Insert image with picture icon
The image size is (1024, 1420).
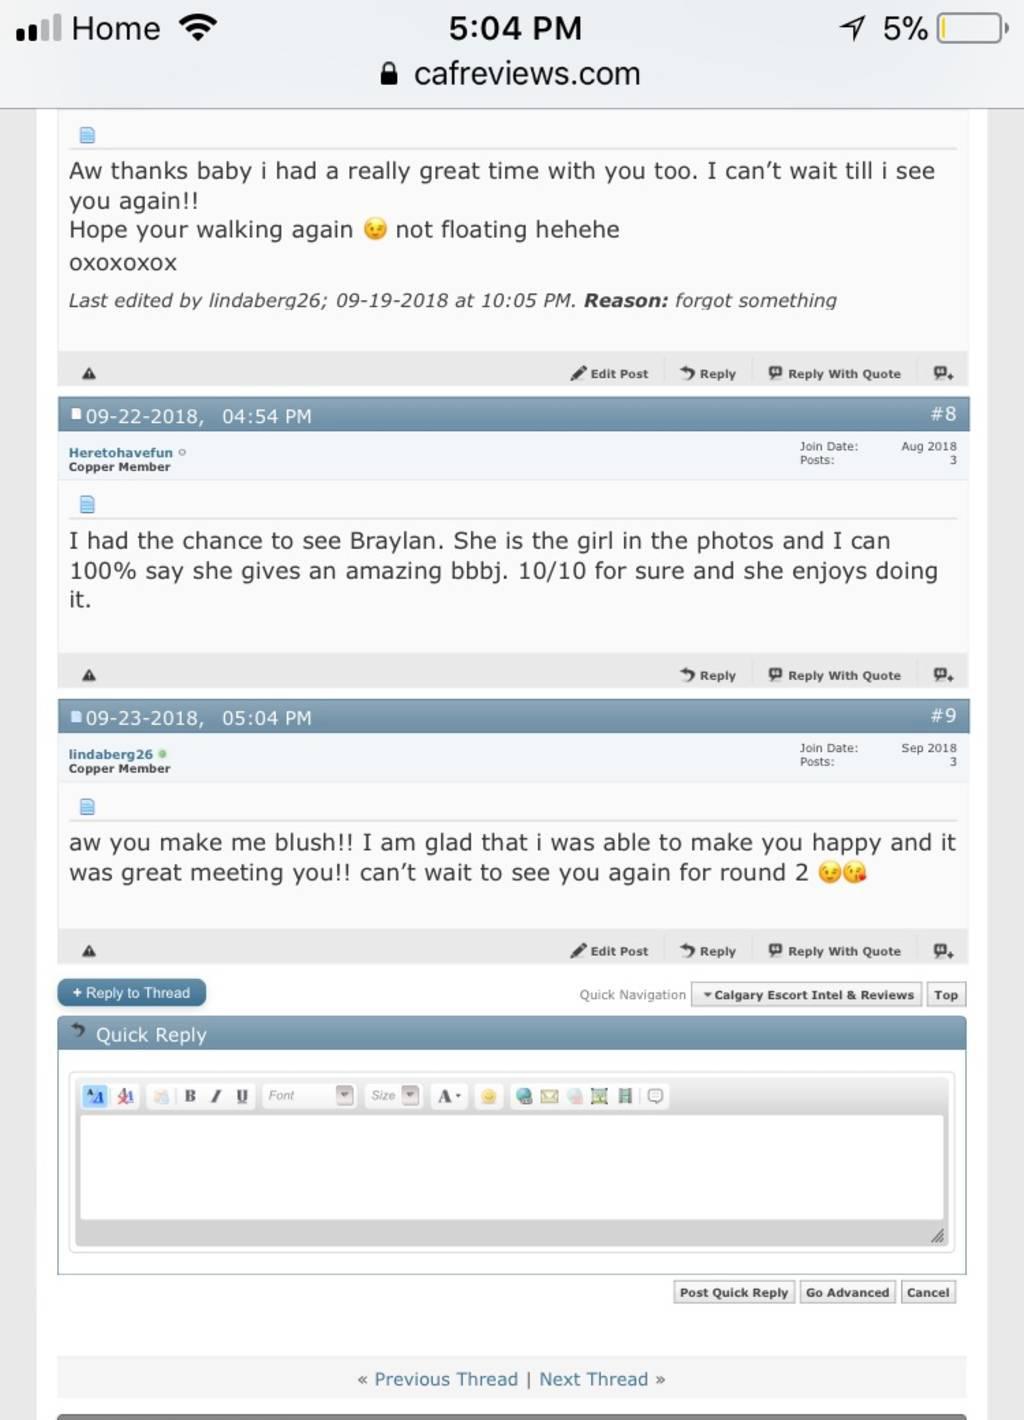pyautogui.click(x=599, y=1096)
